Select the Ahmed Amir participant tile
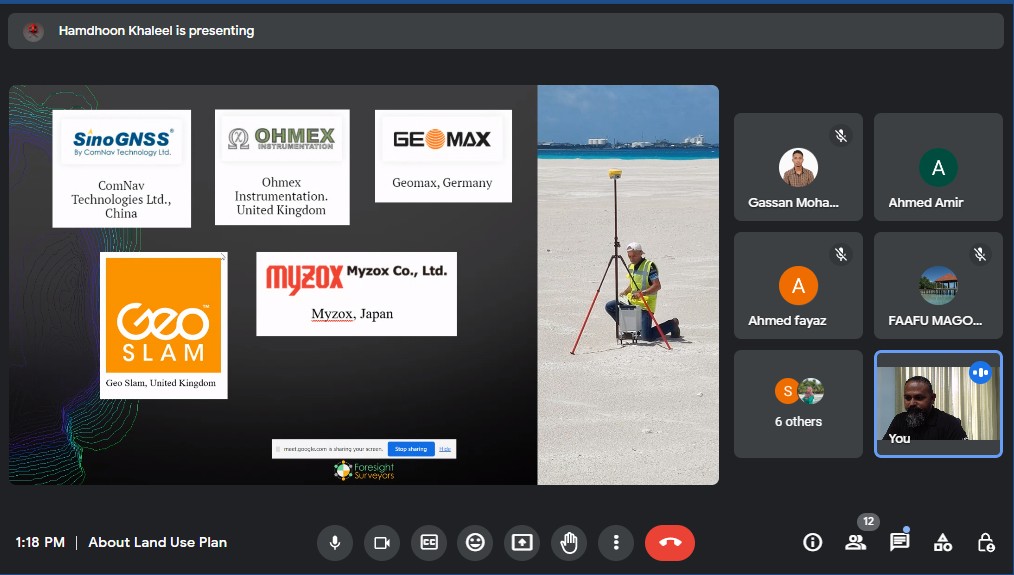 tap(938, 167)
